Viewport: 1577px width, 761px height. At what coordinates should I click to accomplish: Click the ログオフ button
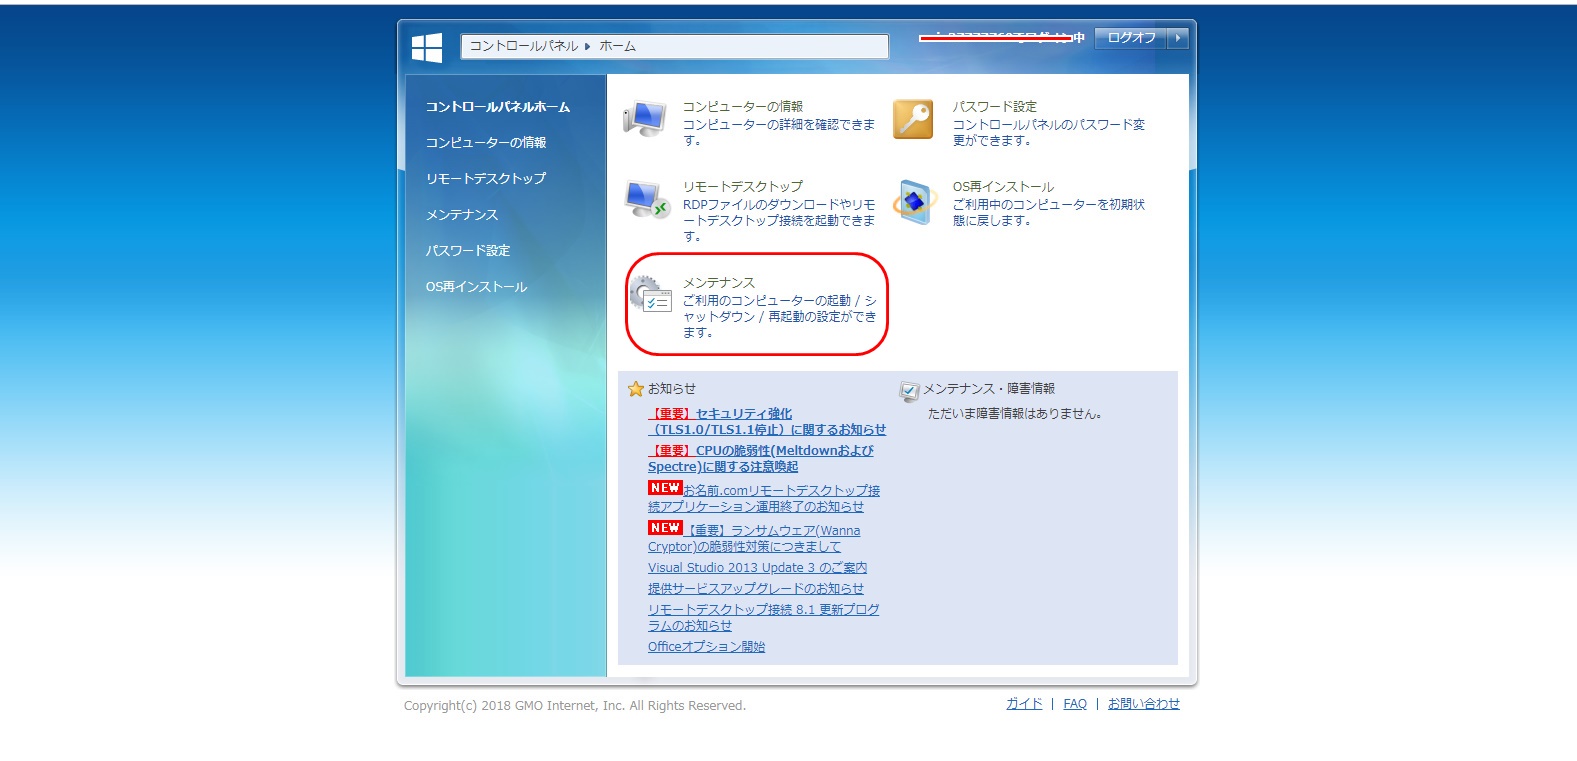(1131, 38)
